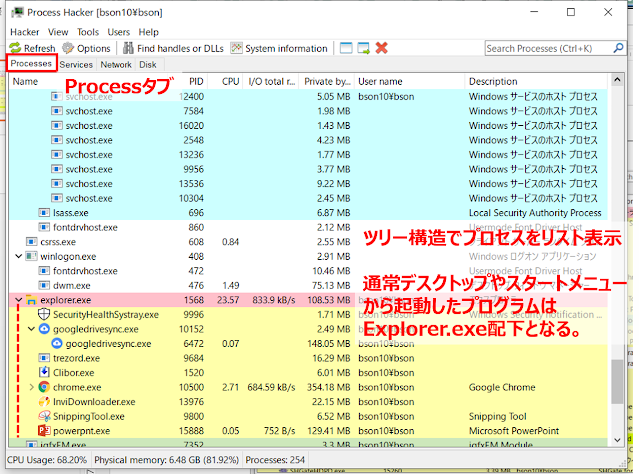The height and width of the screenshot is (474, 640).
Task: Click the powerpnt.exe PowerPoint icon
Action: pyautogui.click(x=44, y=431)
